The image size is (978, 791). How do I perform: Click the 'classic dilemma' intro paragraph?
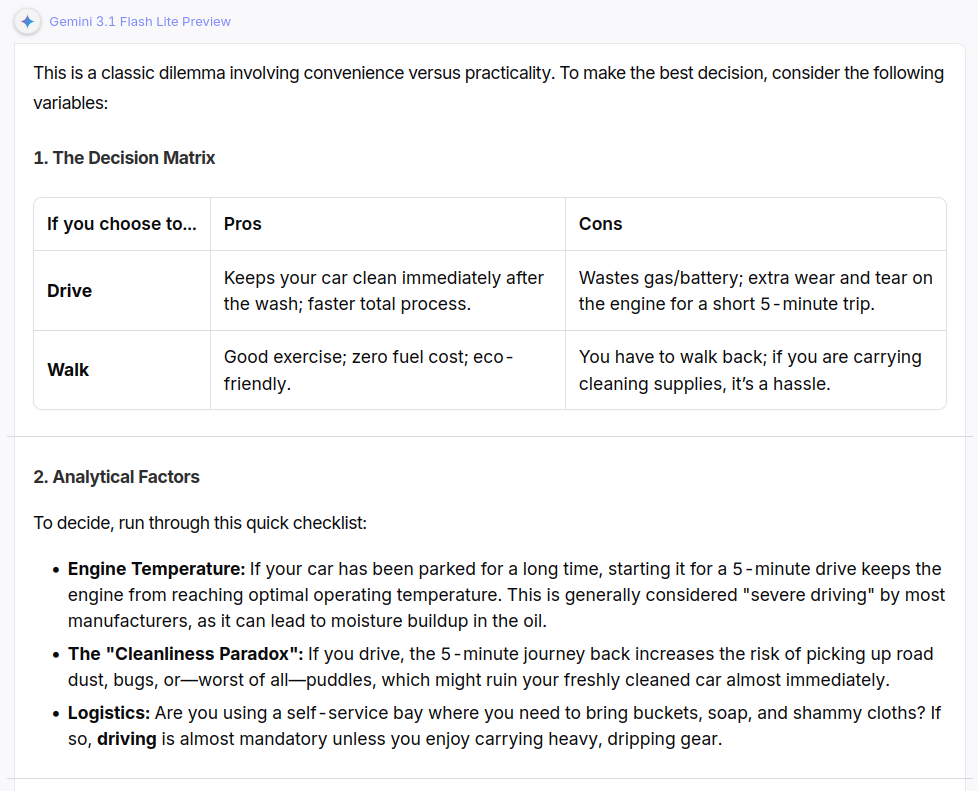coord(489,88)
